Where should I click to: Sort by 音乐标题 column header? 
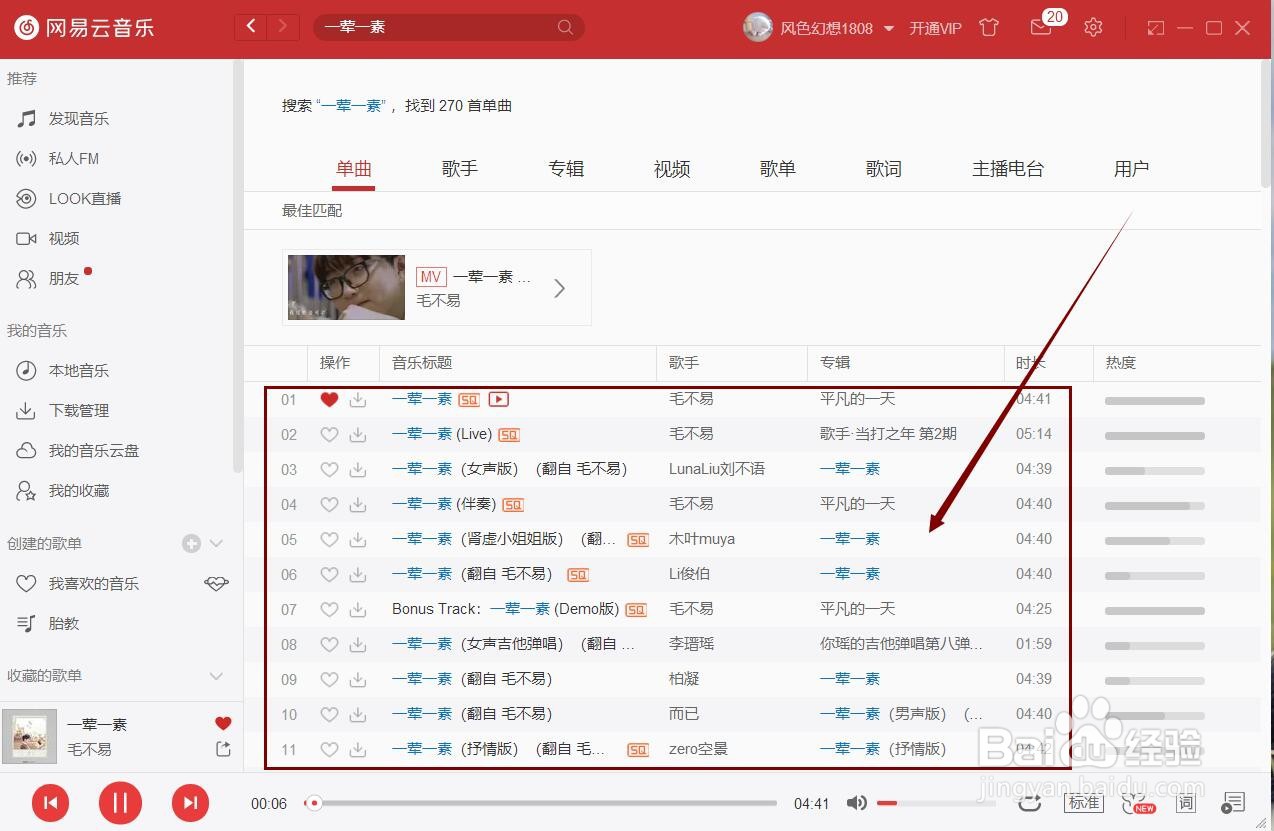[x=422, y=363]
